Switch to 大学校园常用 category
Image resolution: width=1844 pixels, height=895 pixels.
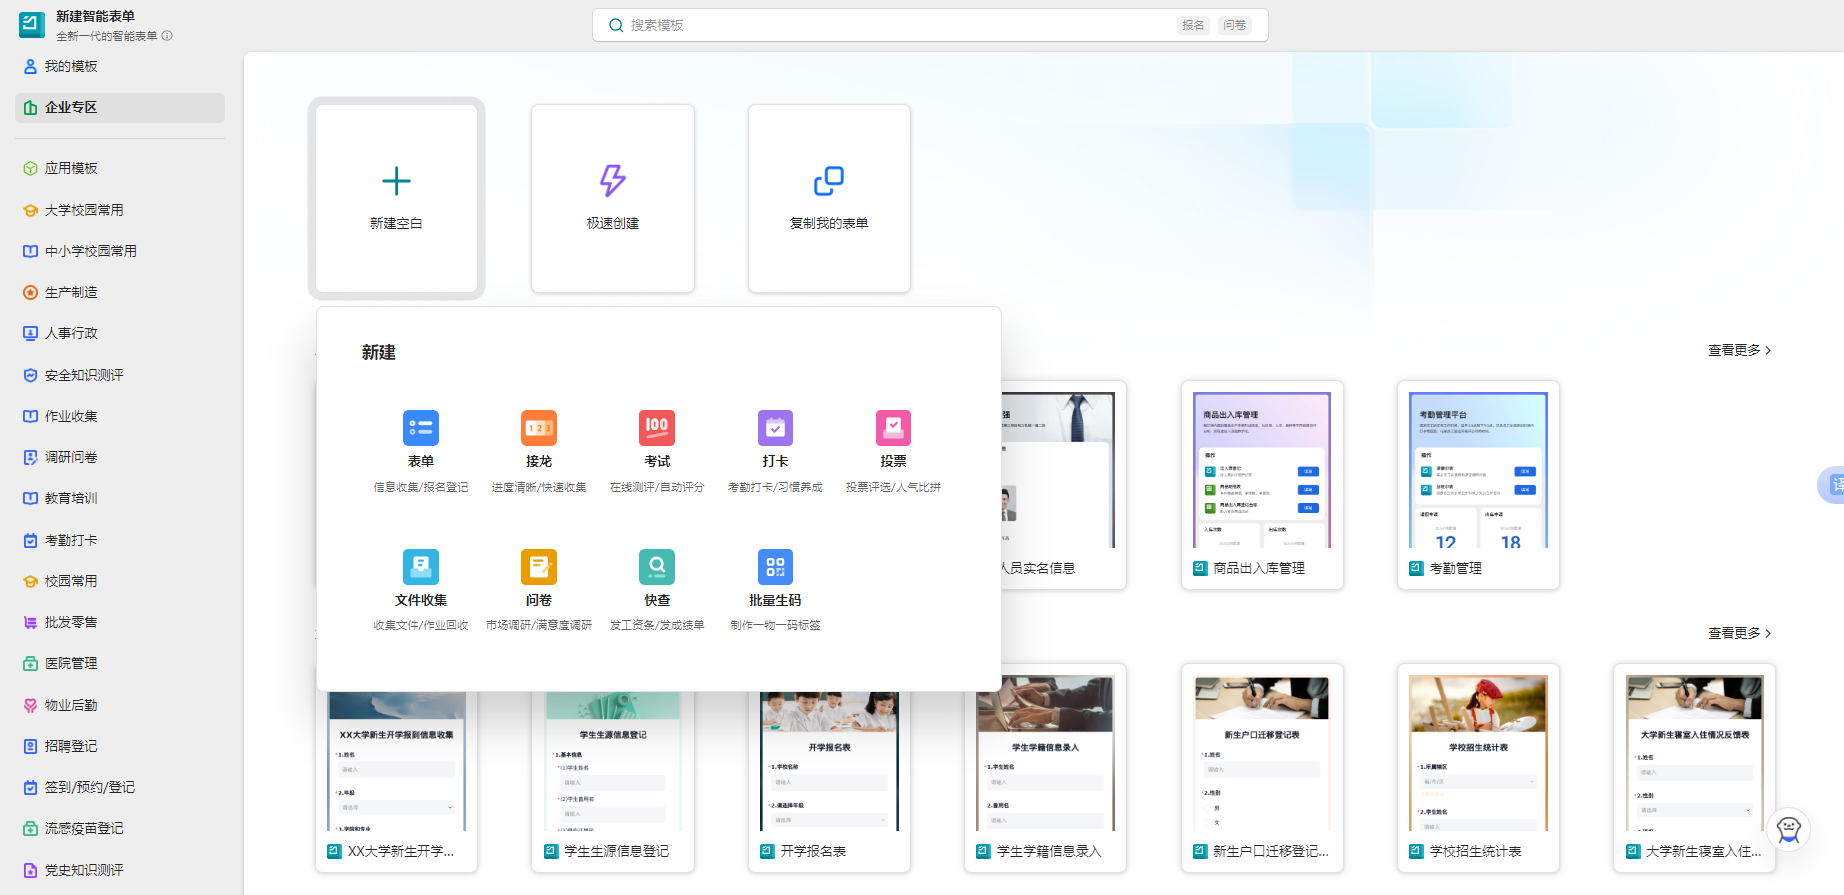coord(84,210)
